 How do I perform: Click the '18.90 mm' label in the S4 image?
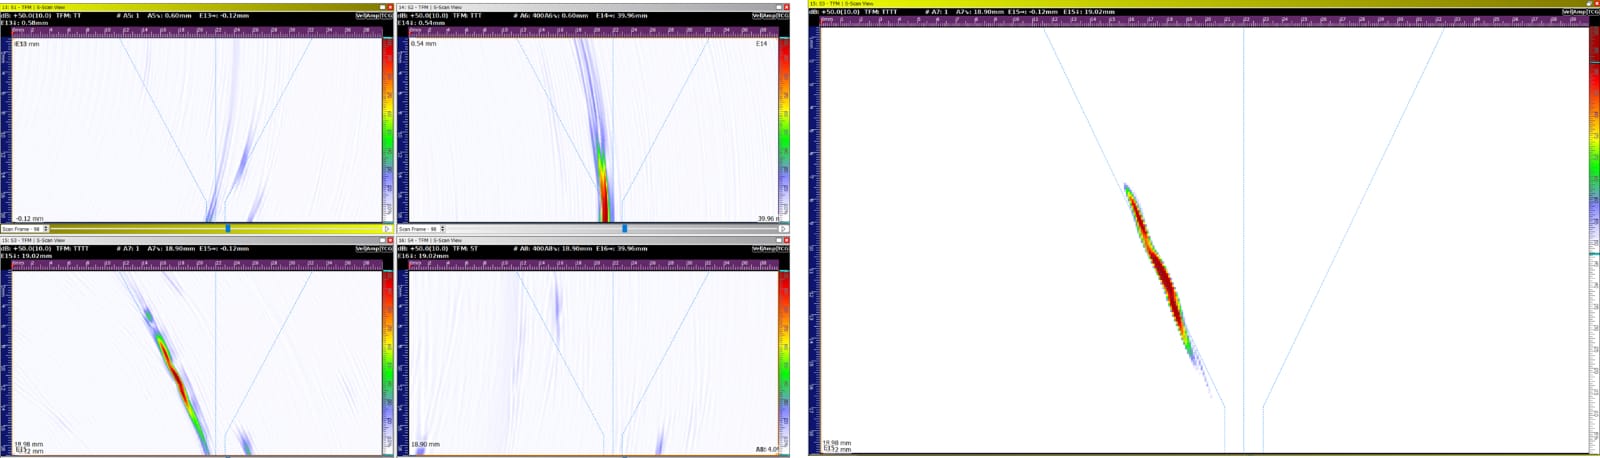(426, 444)
